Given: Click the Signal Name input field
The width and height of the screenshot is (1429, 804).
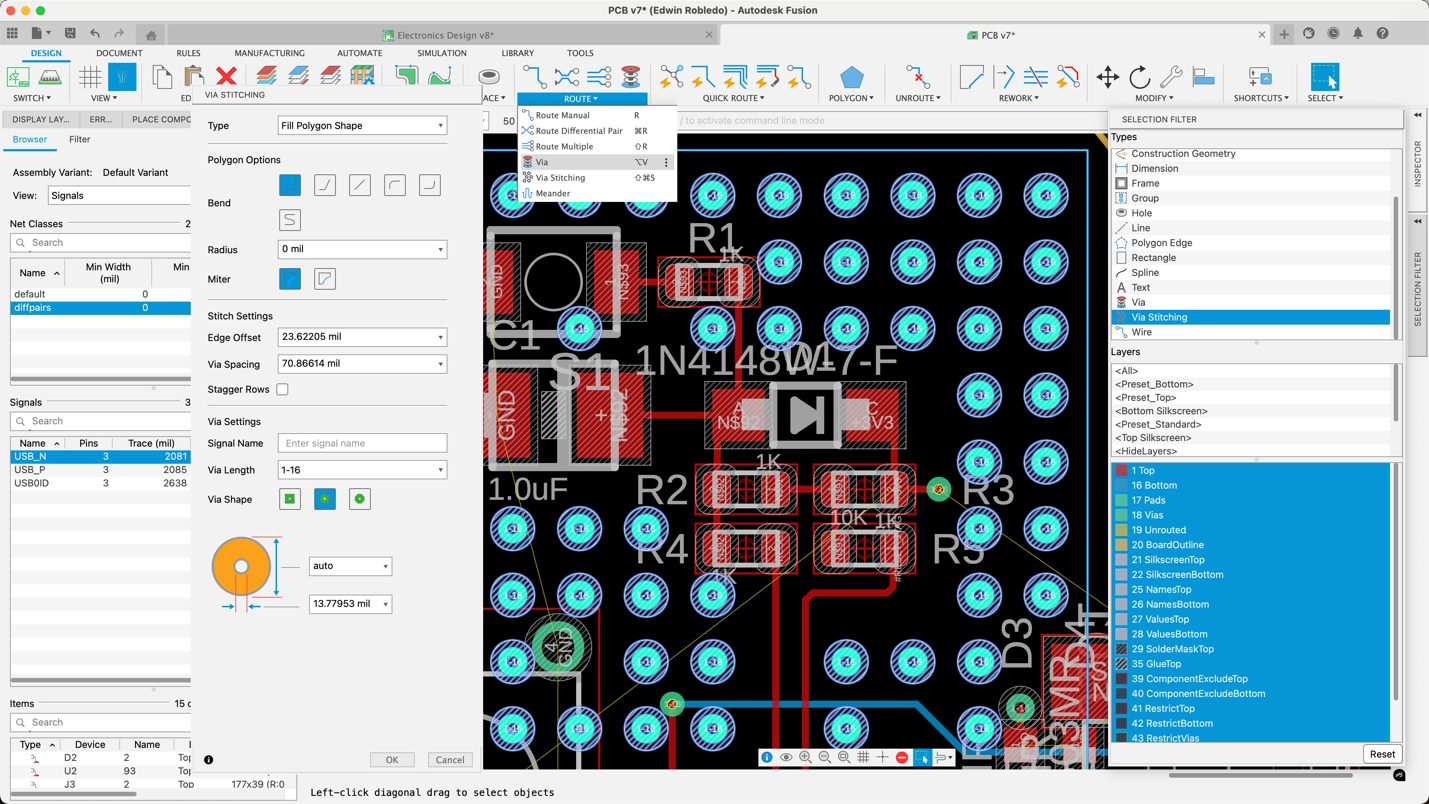Looking at the screenshot, I should pyautogui.click(x=361, y=442).
